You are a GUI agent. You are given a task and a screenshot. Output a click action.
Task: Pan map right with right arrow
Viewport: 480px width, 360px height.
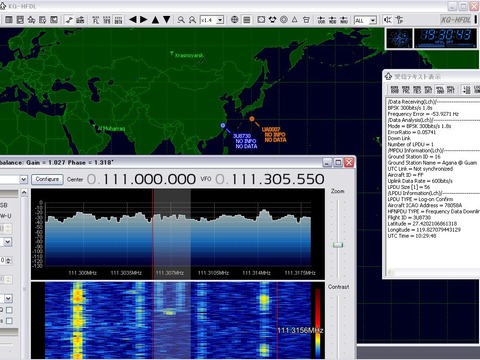144,20
